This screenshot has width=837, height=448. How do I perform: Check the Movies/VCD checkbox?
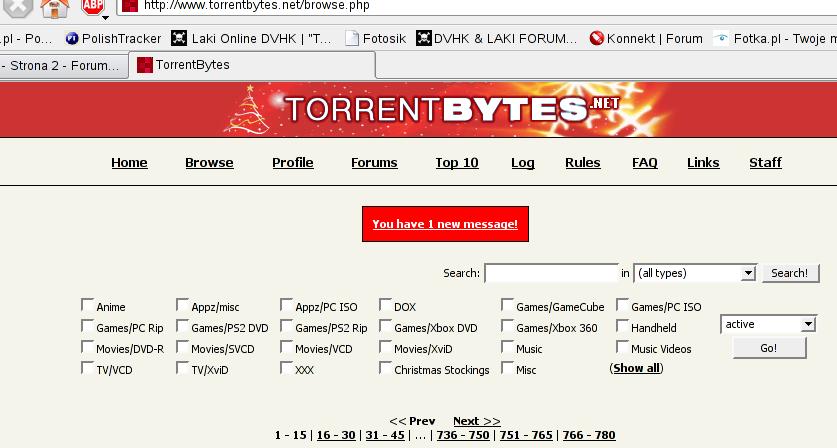pyautogui.click(x=286, y=347)
